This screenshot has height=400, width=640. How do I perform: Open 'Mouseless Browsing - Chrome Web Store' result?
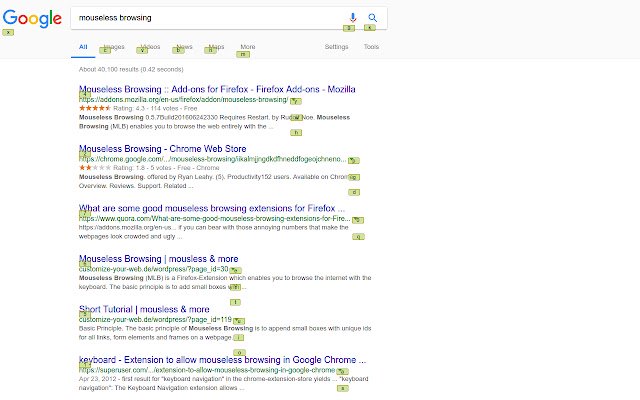click(x=162, y=149)
